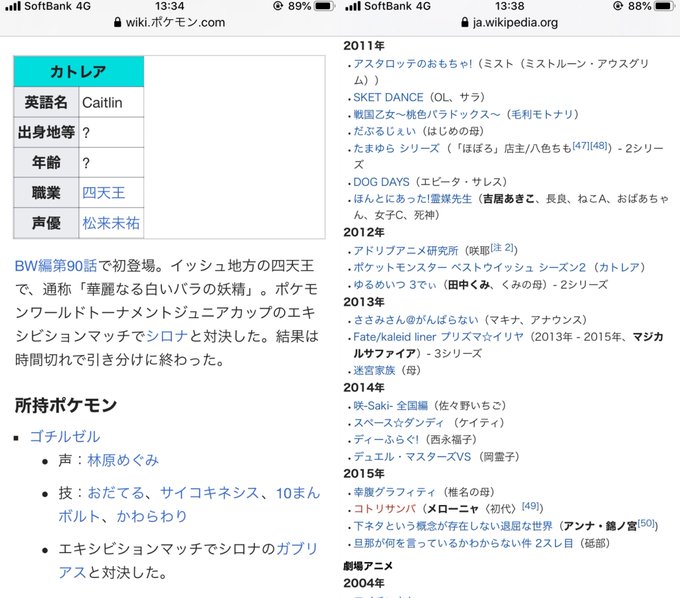Tap the right phone's rotation lock icon

pos(618,6)
